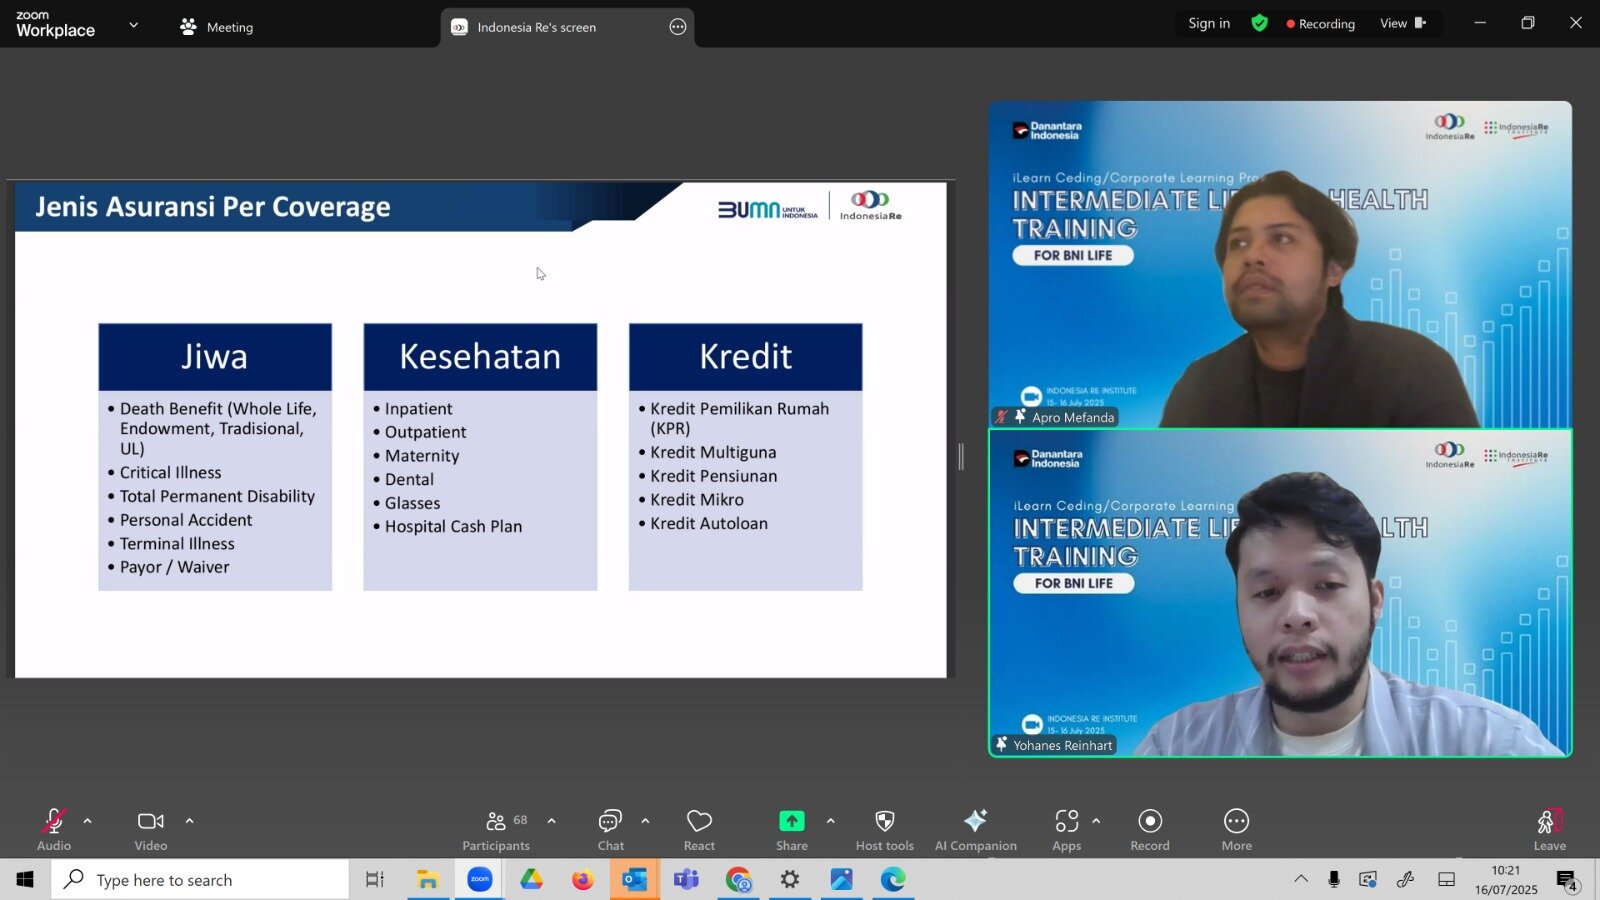Click the 'Kredit Multiguna' bullet text
This screenshot has height=900, width=1600.
(x=713, y=453)
